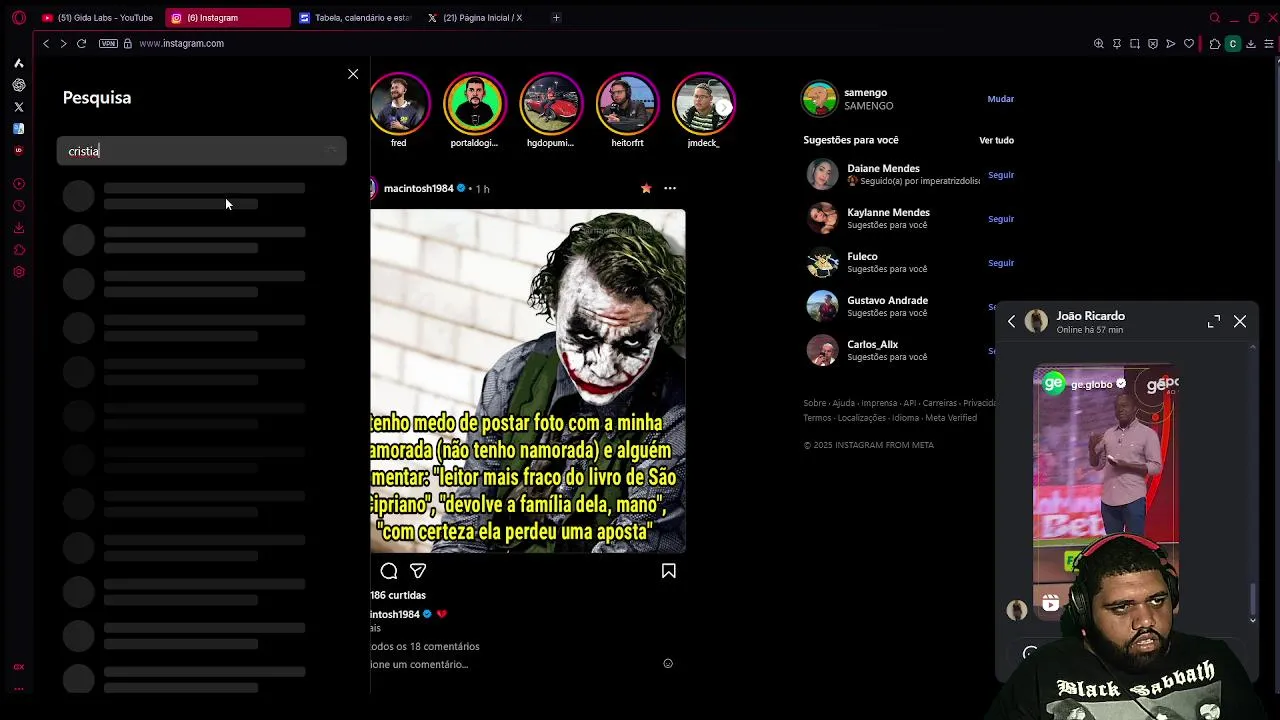Switch to the Tabela, calendário tab
This screenshot has height=720, width=1280.
coord(356,18)
